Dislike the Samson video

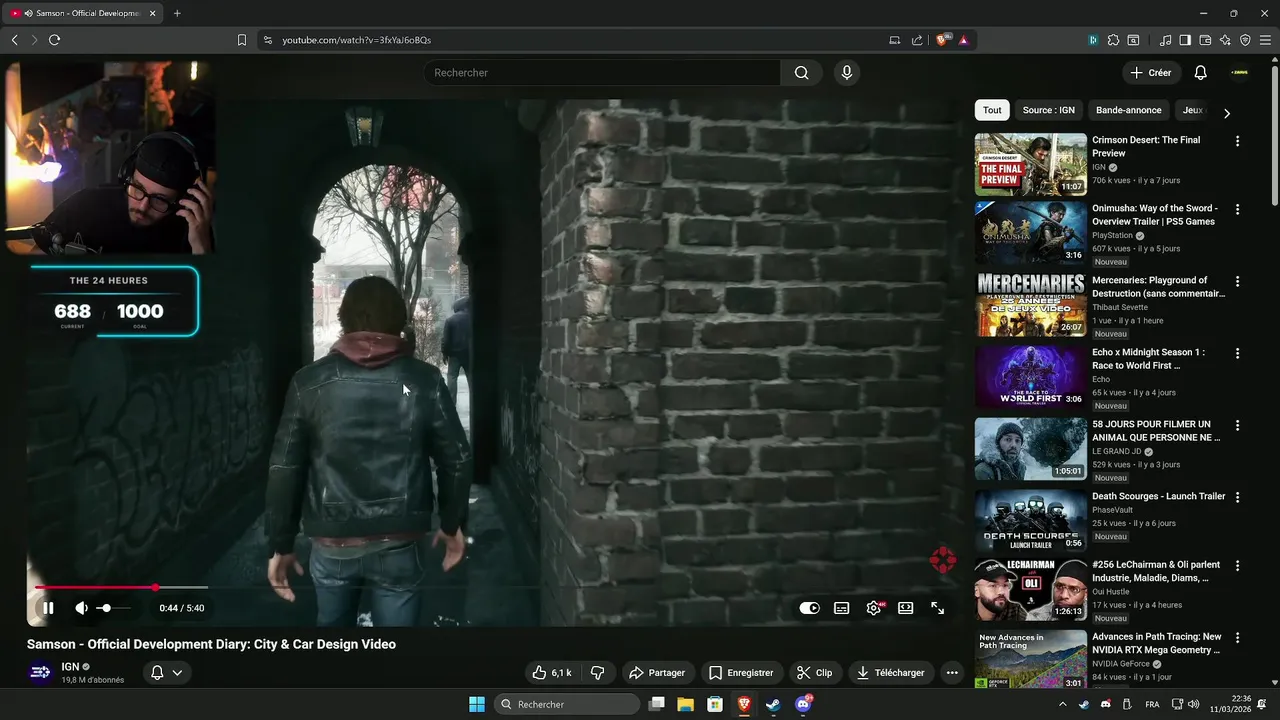click(x=598, y=673)
